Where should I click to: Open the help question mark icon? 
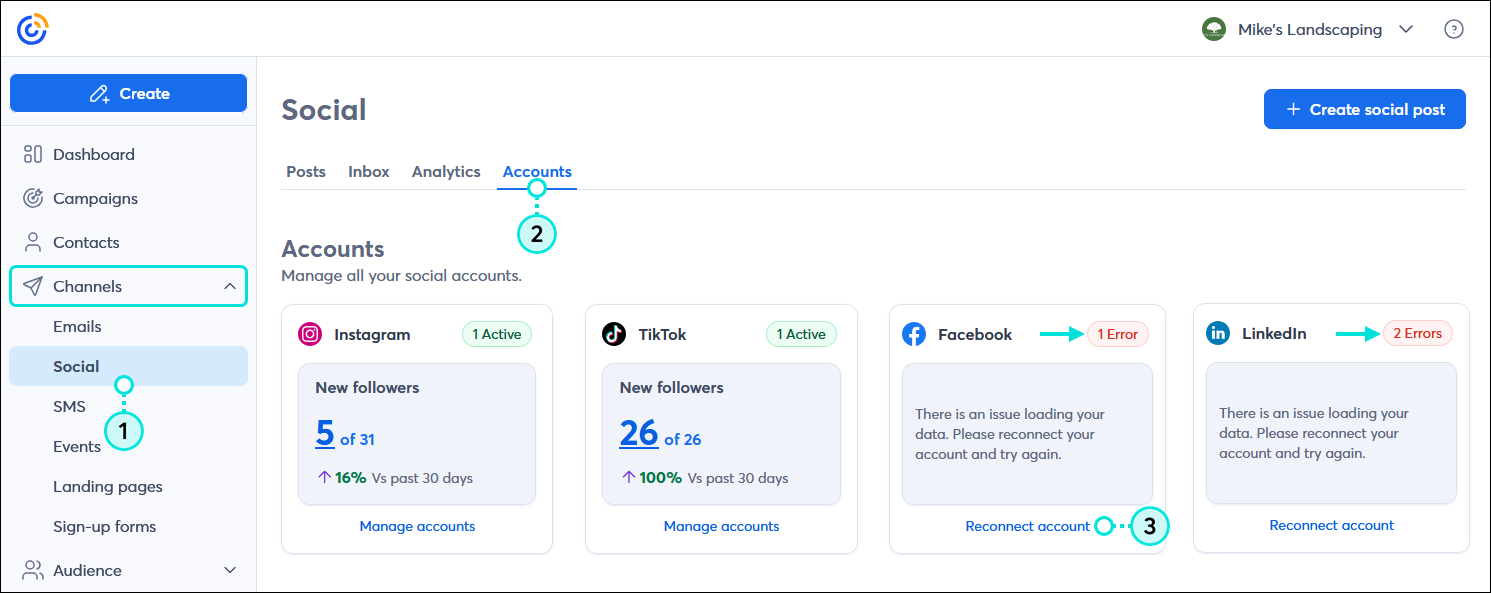click(1454, 29)
